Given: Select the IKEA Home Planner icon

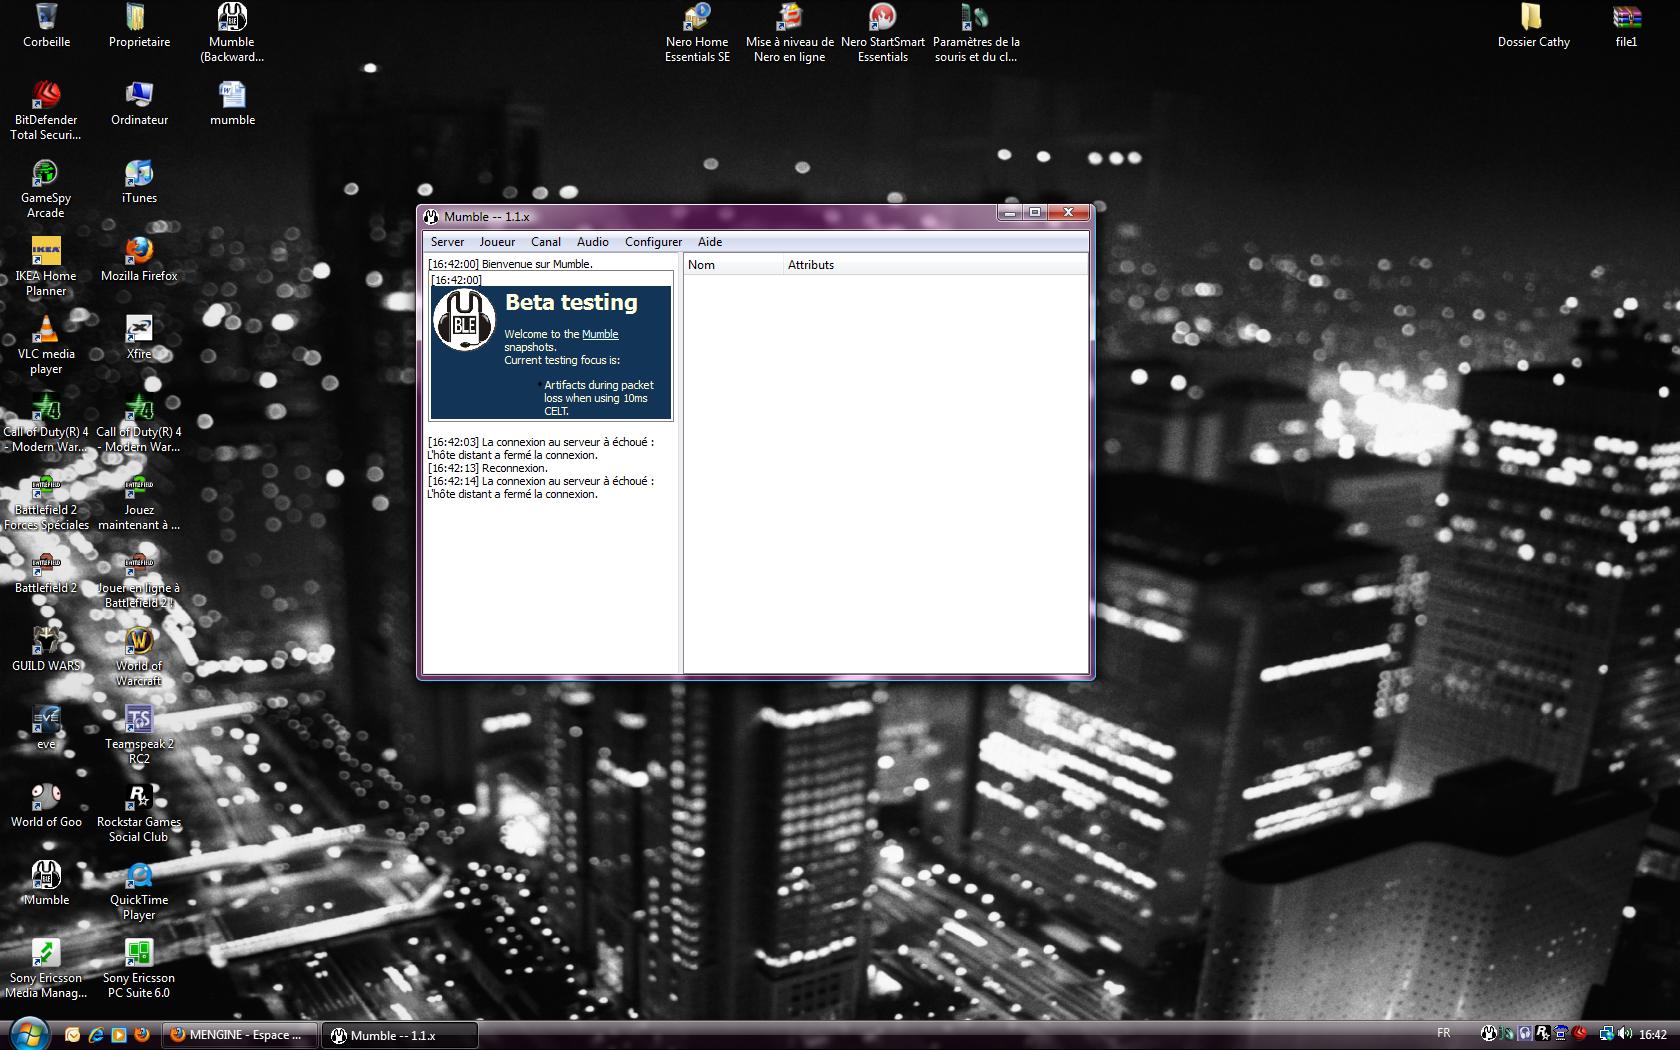Looking at the screenshot, I should (46, 266).
